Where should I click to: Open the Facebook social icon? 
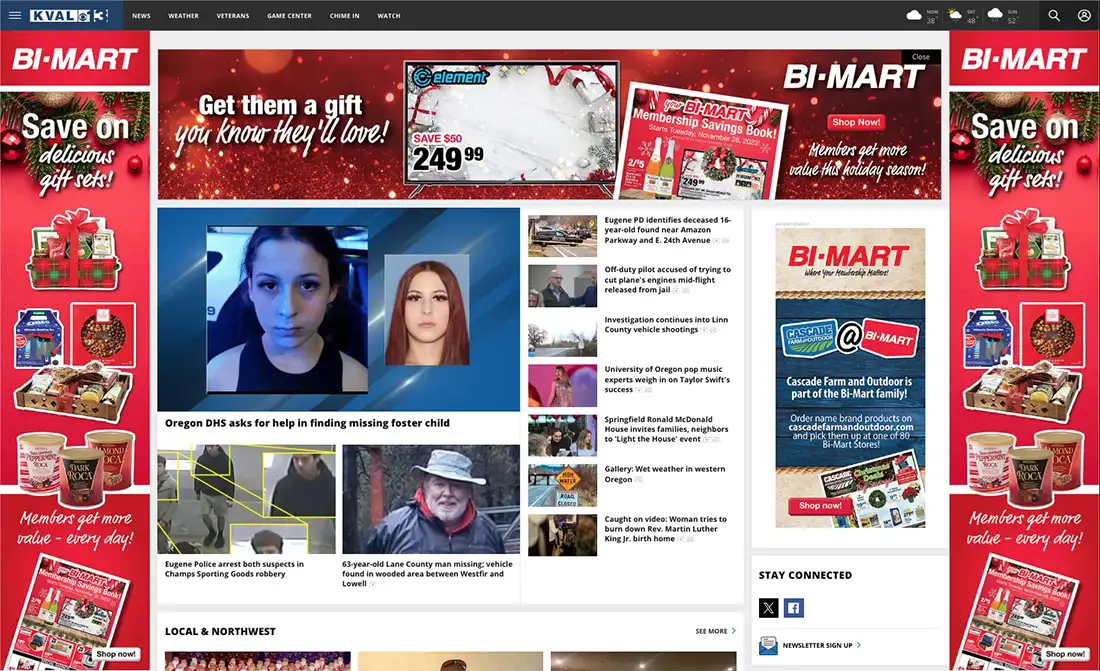[793, 608]
